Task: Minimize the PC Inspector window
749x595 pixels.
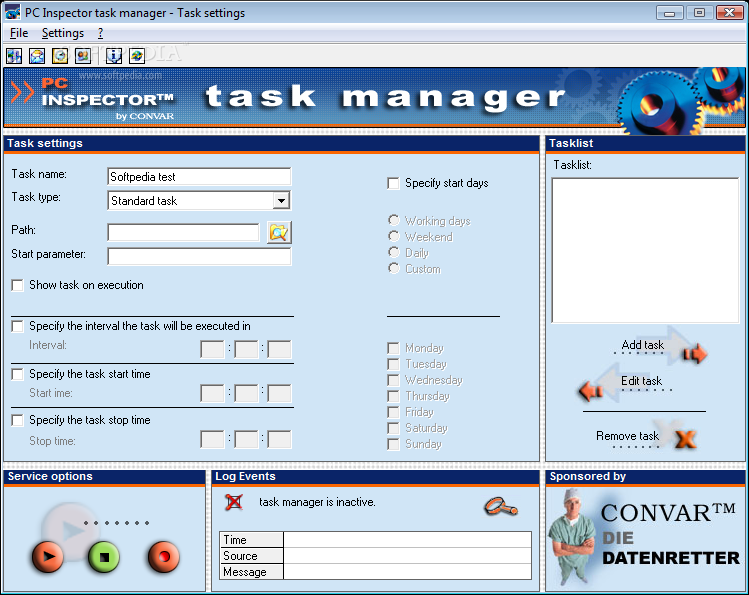Action: tap(670, 13)
